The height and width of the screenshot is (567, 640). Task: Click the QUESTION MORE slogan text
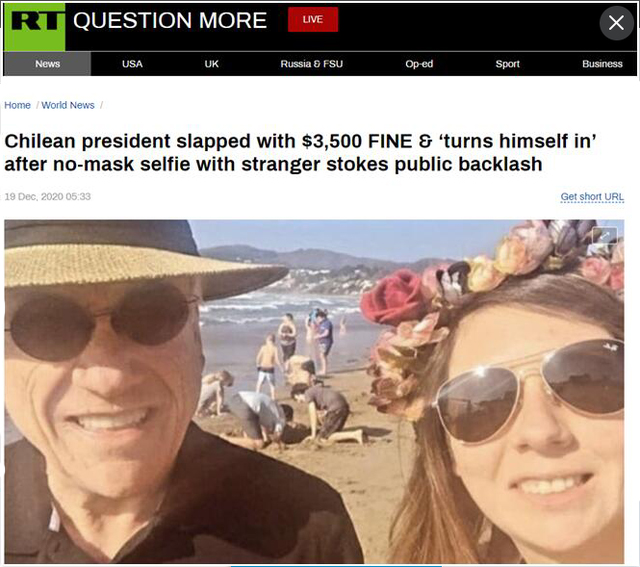pyautogui.click(x=170, y=20)
